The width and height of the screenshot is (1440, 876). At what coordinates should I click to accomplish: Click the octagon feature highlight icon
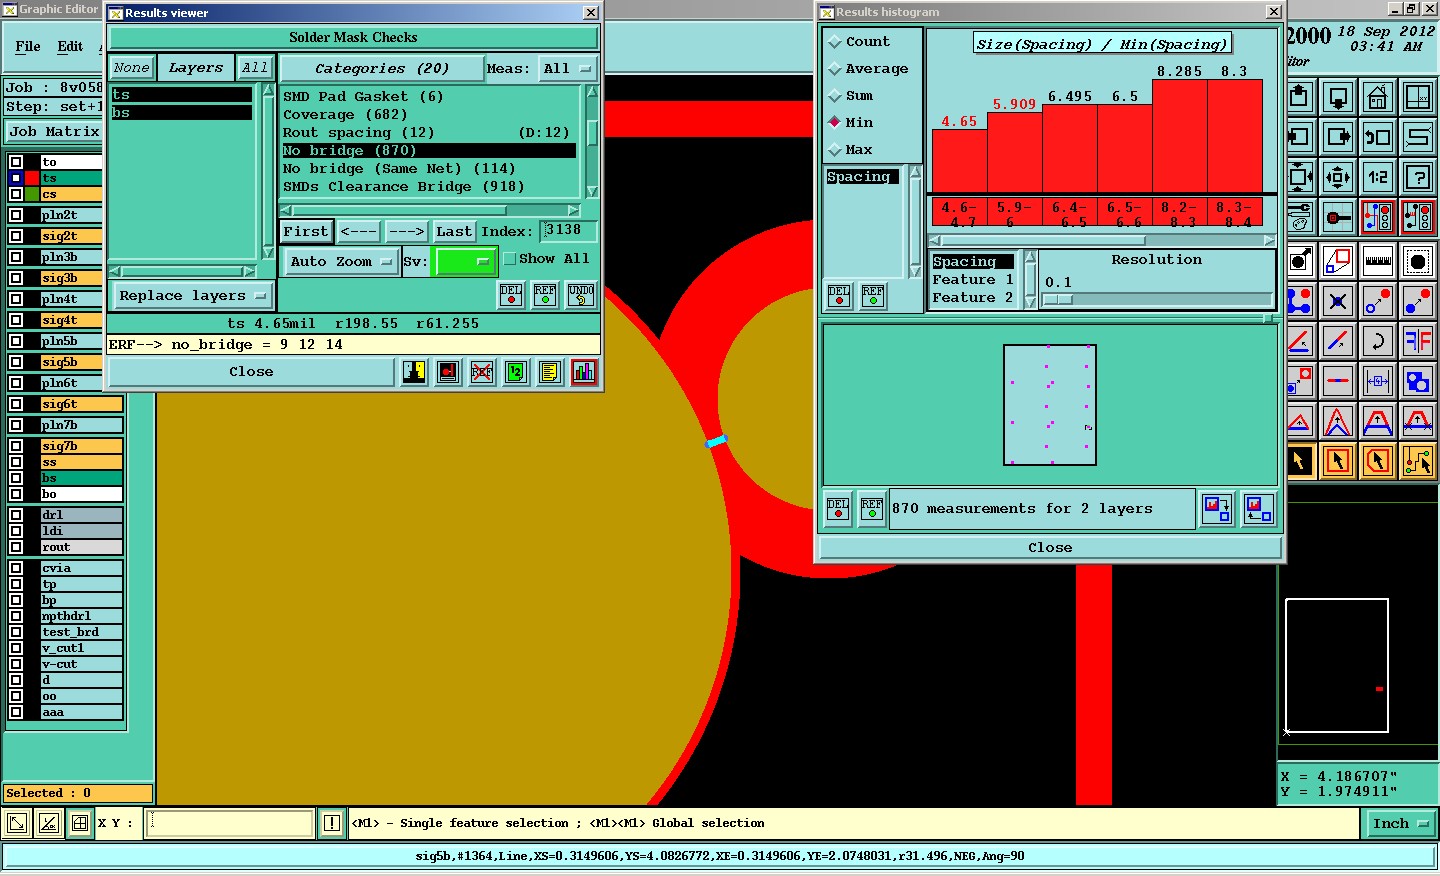tap(1418, 261)
